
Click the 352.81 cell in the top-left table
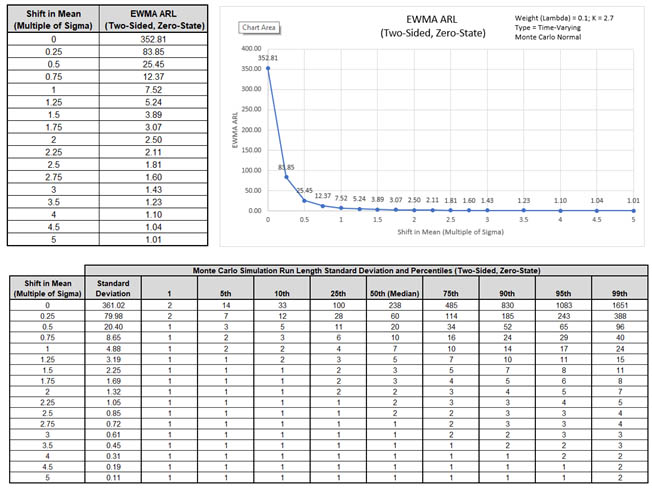click(156, 40)
